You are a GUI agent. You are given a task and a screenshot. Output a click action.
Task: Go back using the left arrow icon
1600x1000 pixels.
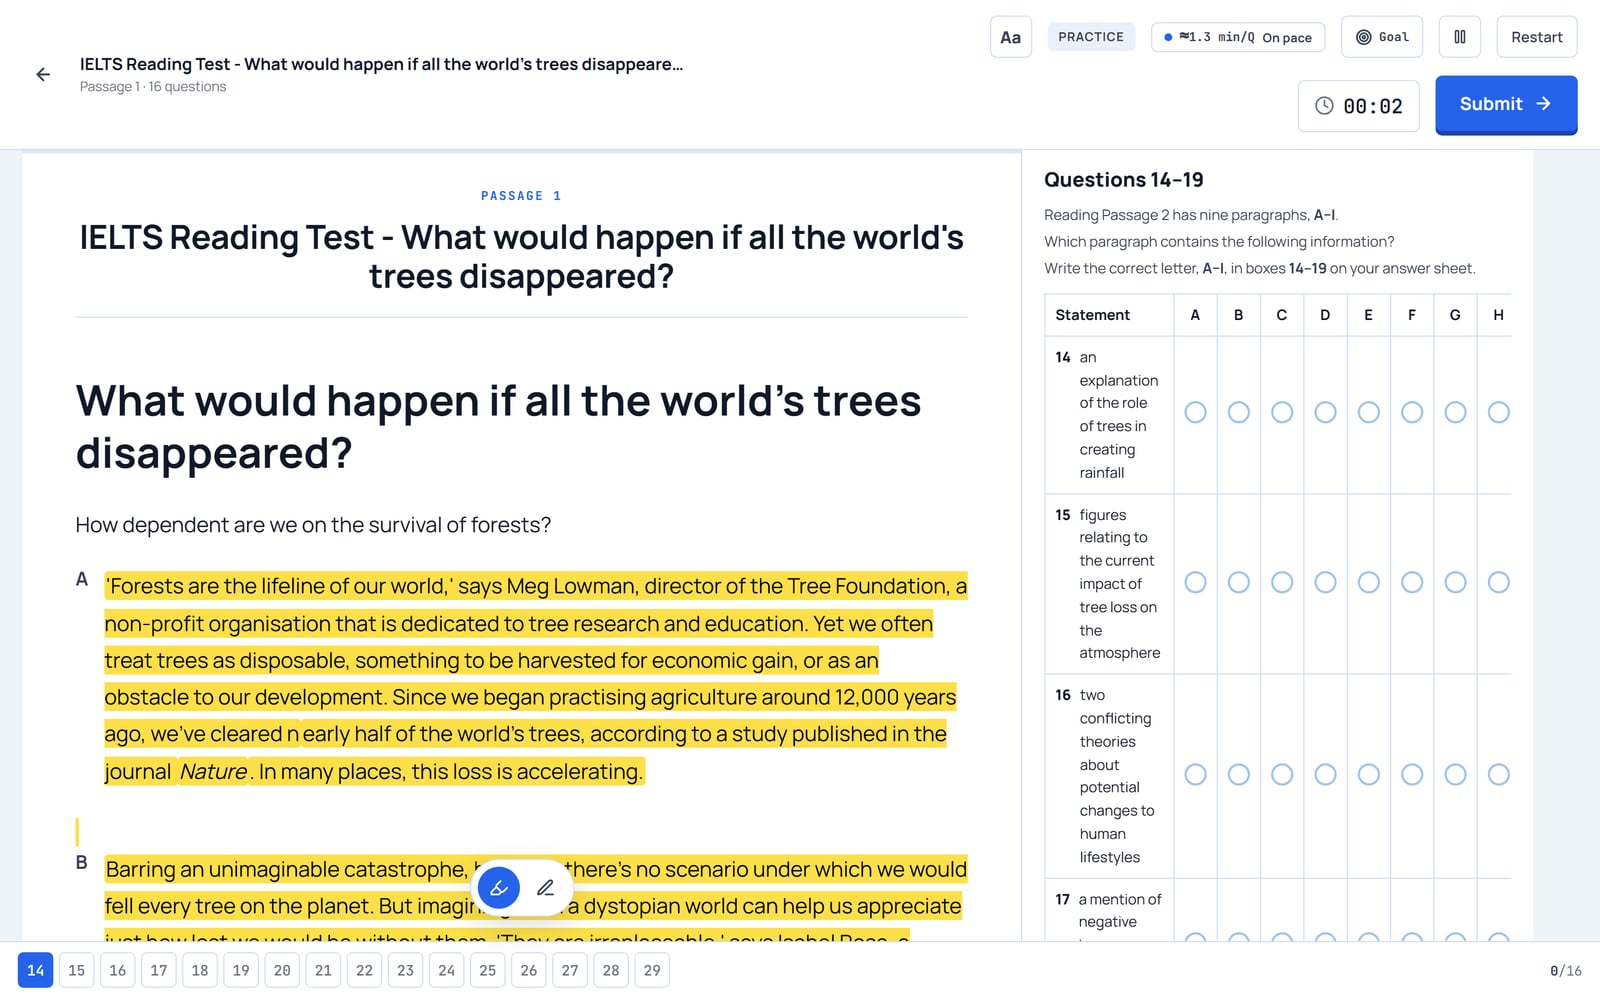(43, 74)
